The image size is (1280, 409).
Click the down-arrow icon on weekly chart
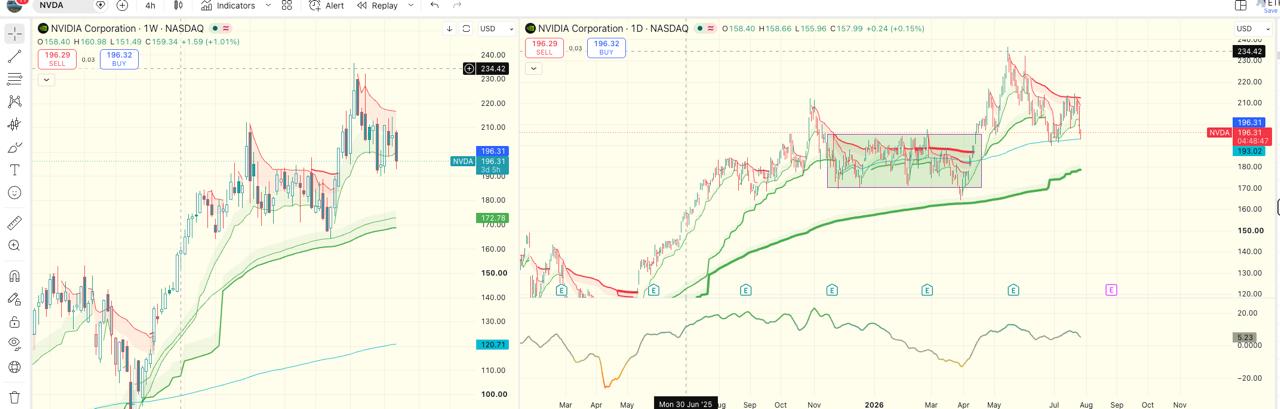coord(449,29)
